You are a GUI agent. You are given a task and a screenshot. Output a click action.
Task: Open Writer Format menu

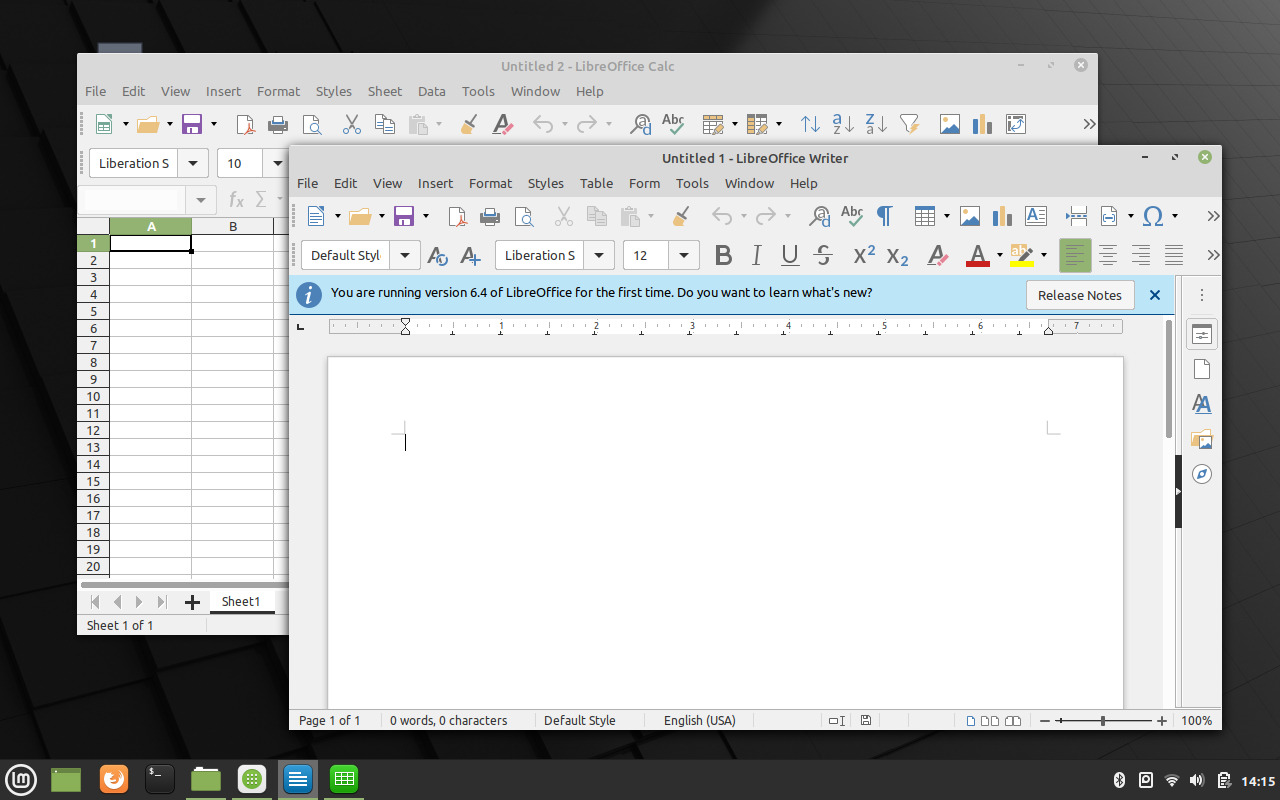click(x=490, y=183)
